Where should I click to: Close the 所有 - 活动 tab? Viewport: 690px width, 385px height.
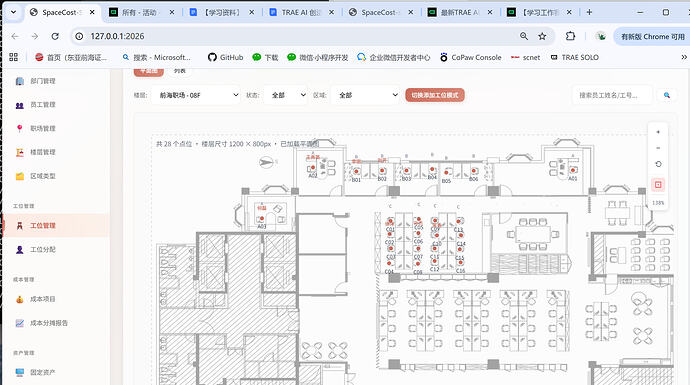click(172, 12)
